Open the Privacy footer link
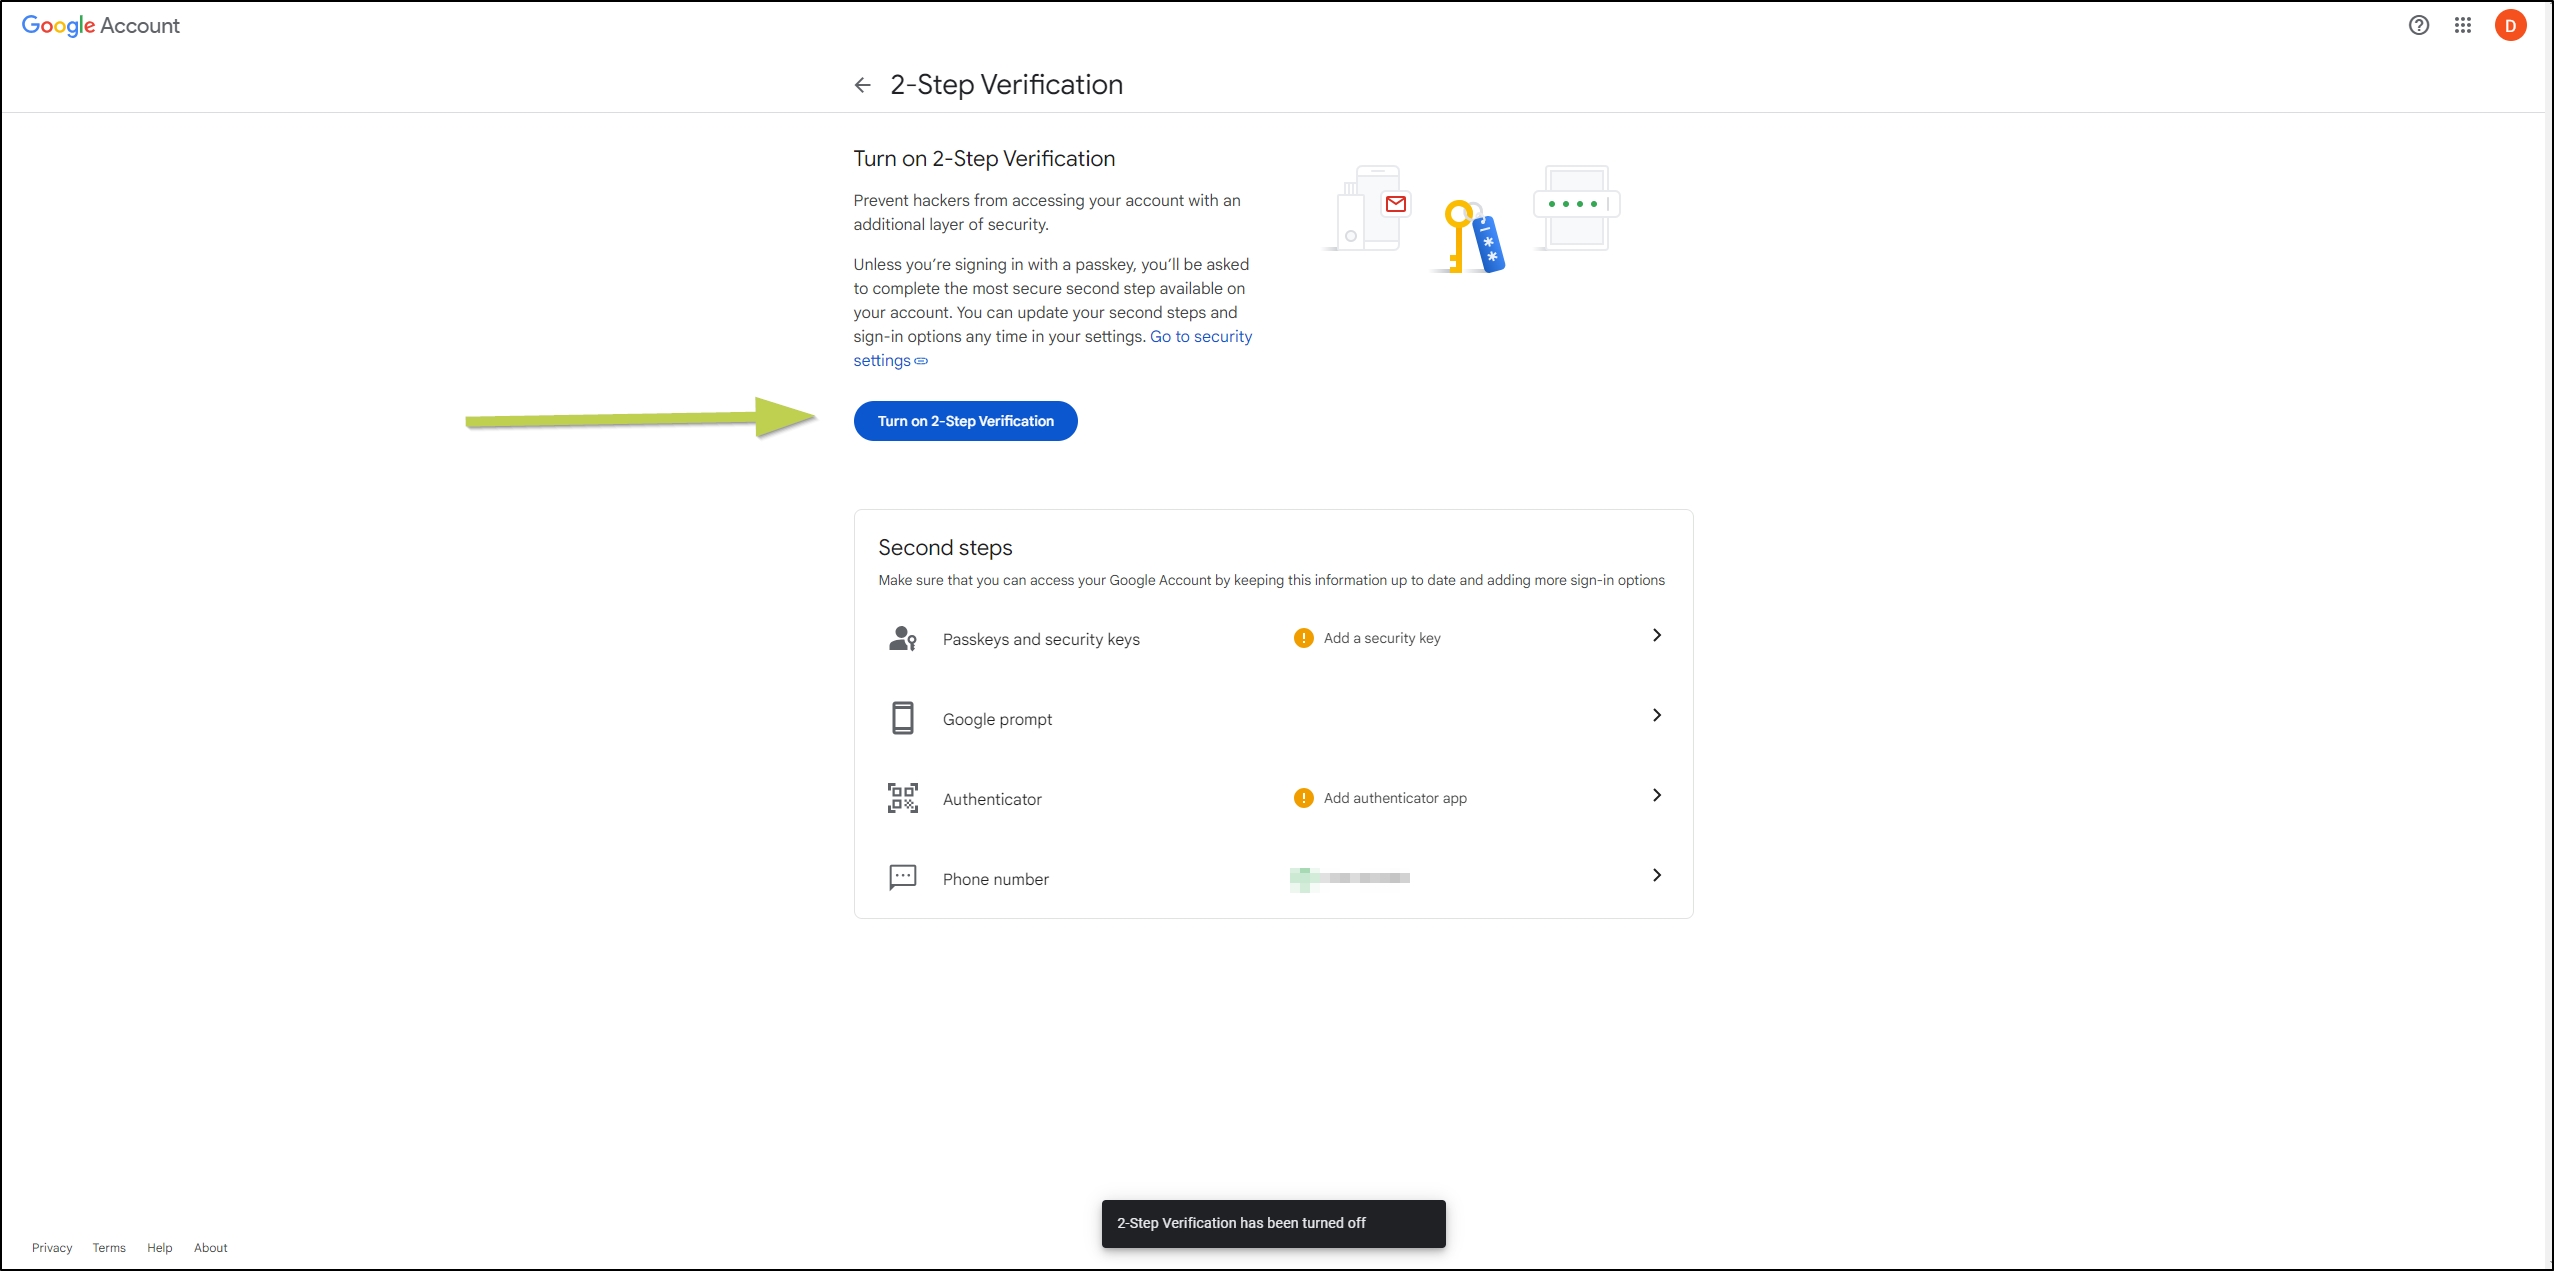The width and height of the screenshot is (2554, 1271). 52,1247
